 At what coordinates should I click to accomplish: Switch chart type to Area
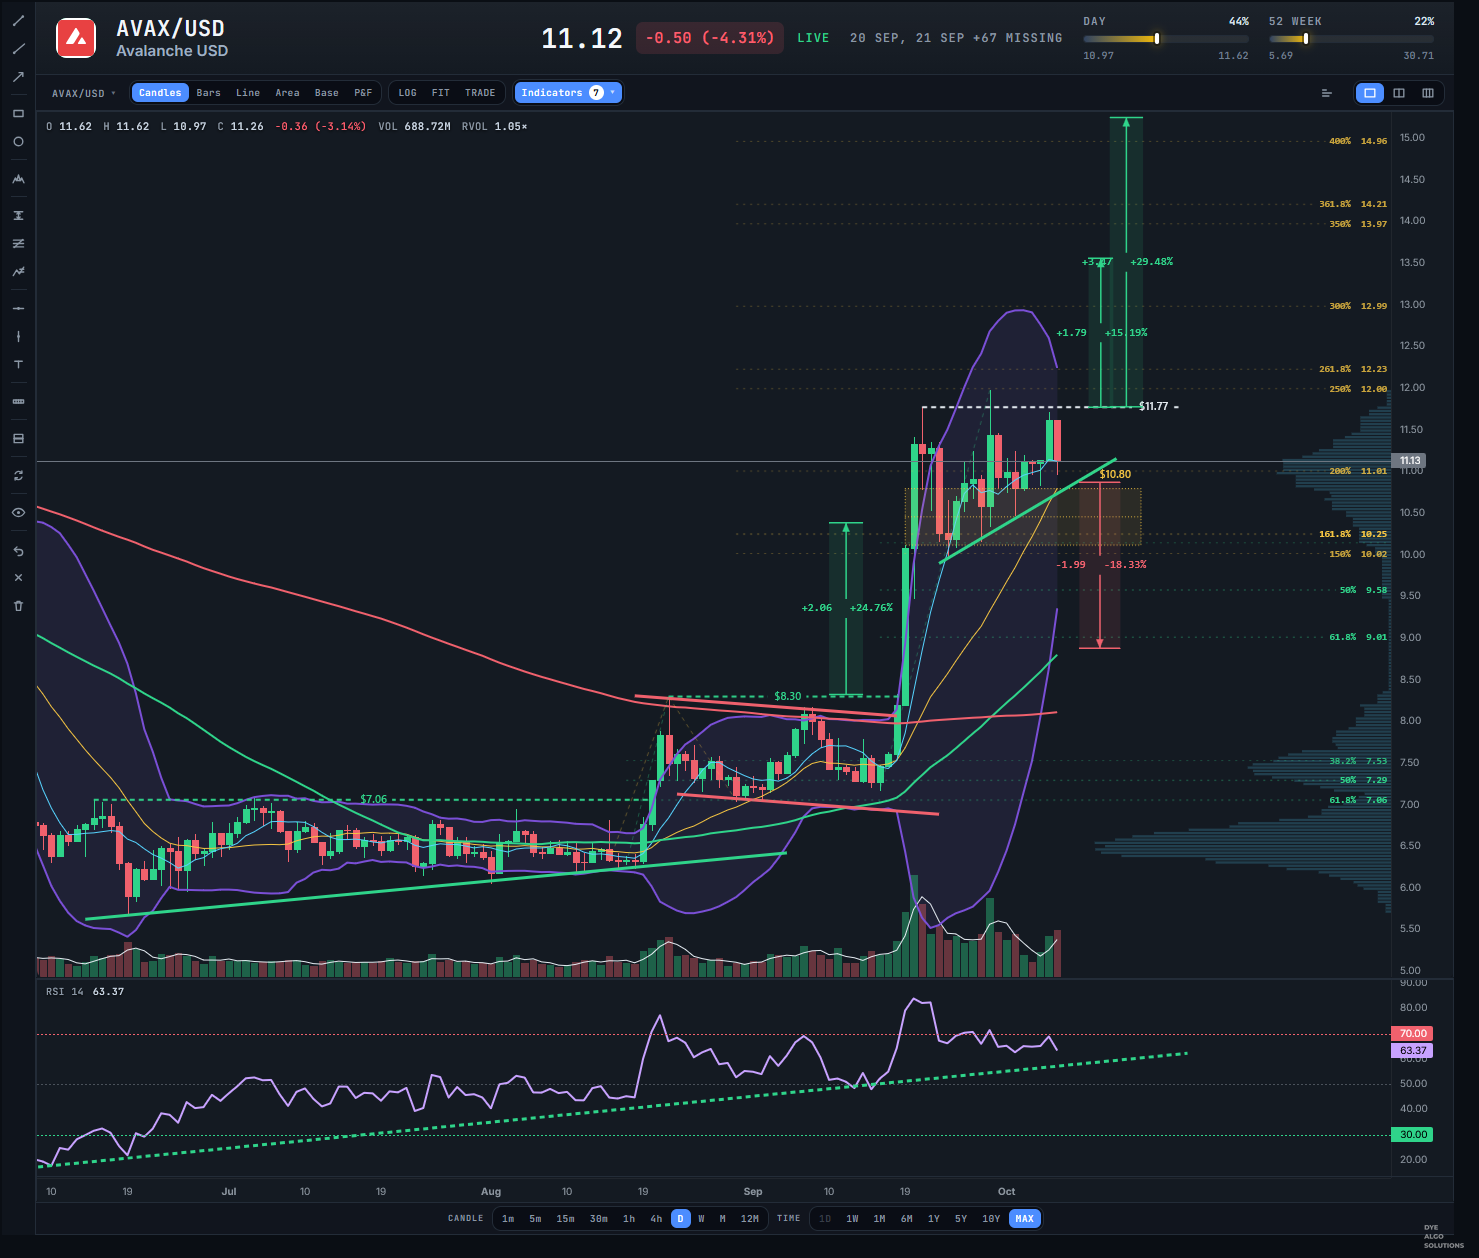pyautogui.click(x=288, y=93)
